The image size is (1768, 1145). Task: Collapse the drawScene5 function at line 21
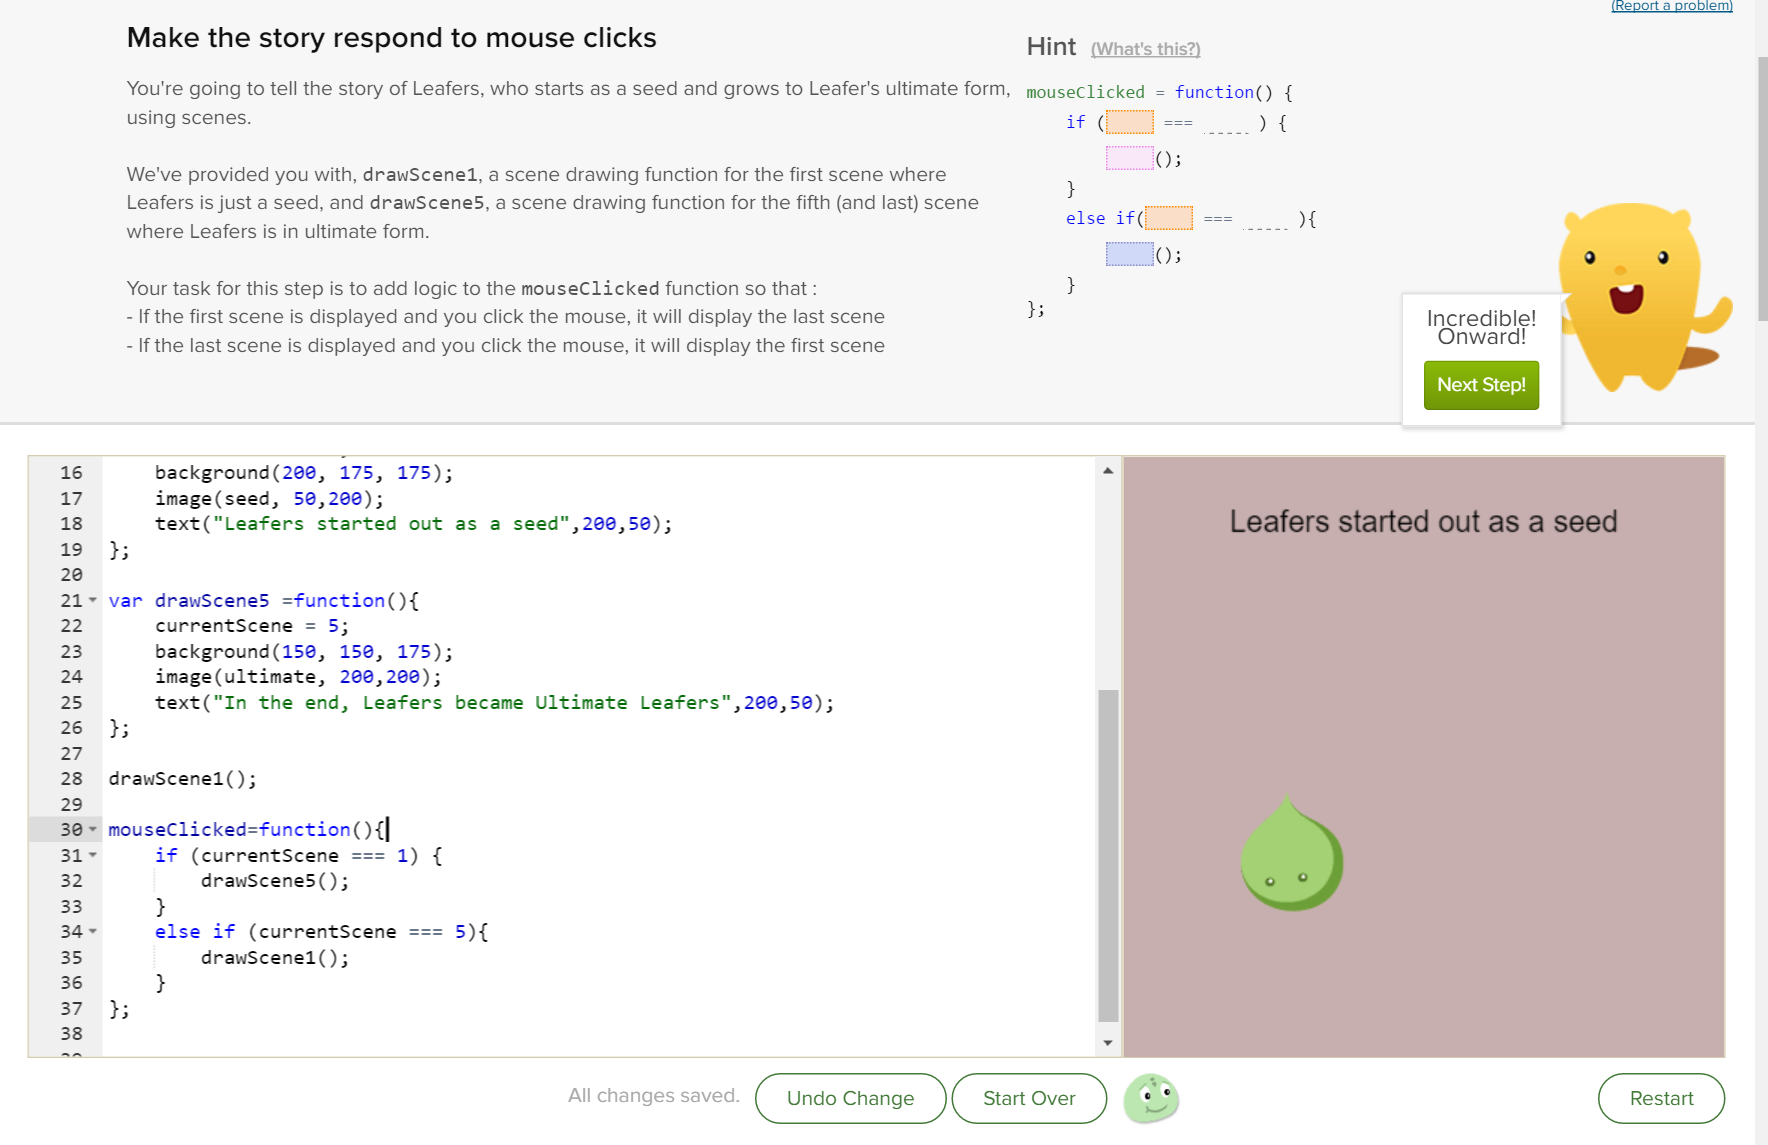pyautogui.click(x=93, y=601)
